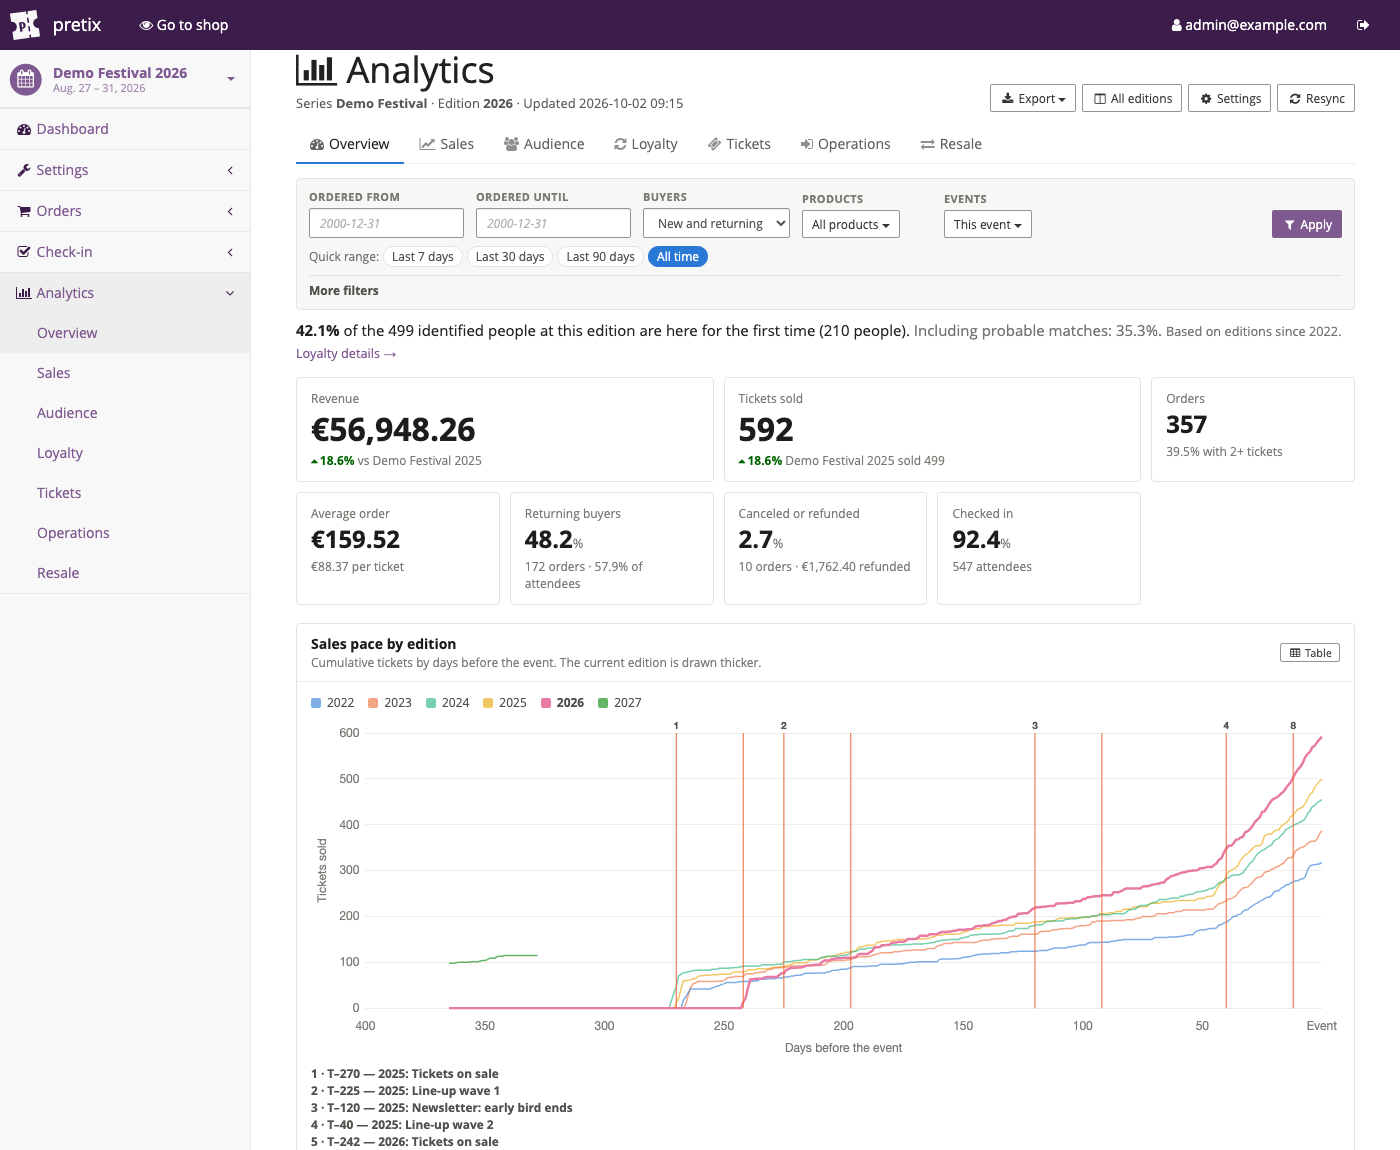Click the Dashboard gauge icon
This screenshot has width=1400, height=1150.
click(x=24, y=129)
